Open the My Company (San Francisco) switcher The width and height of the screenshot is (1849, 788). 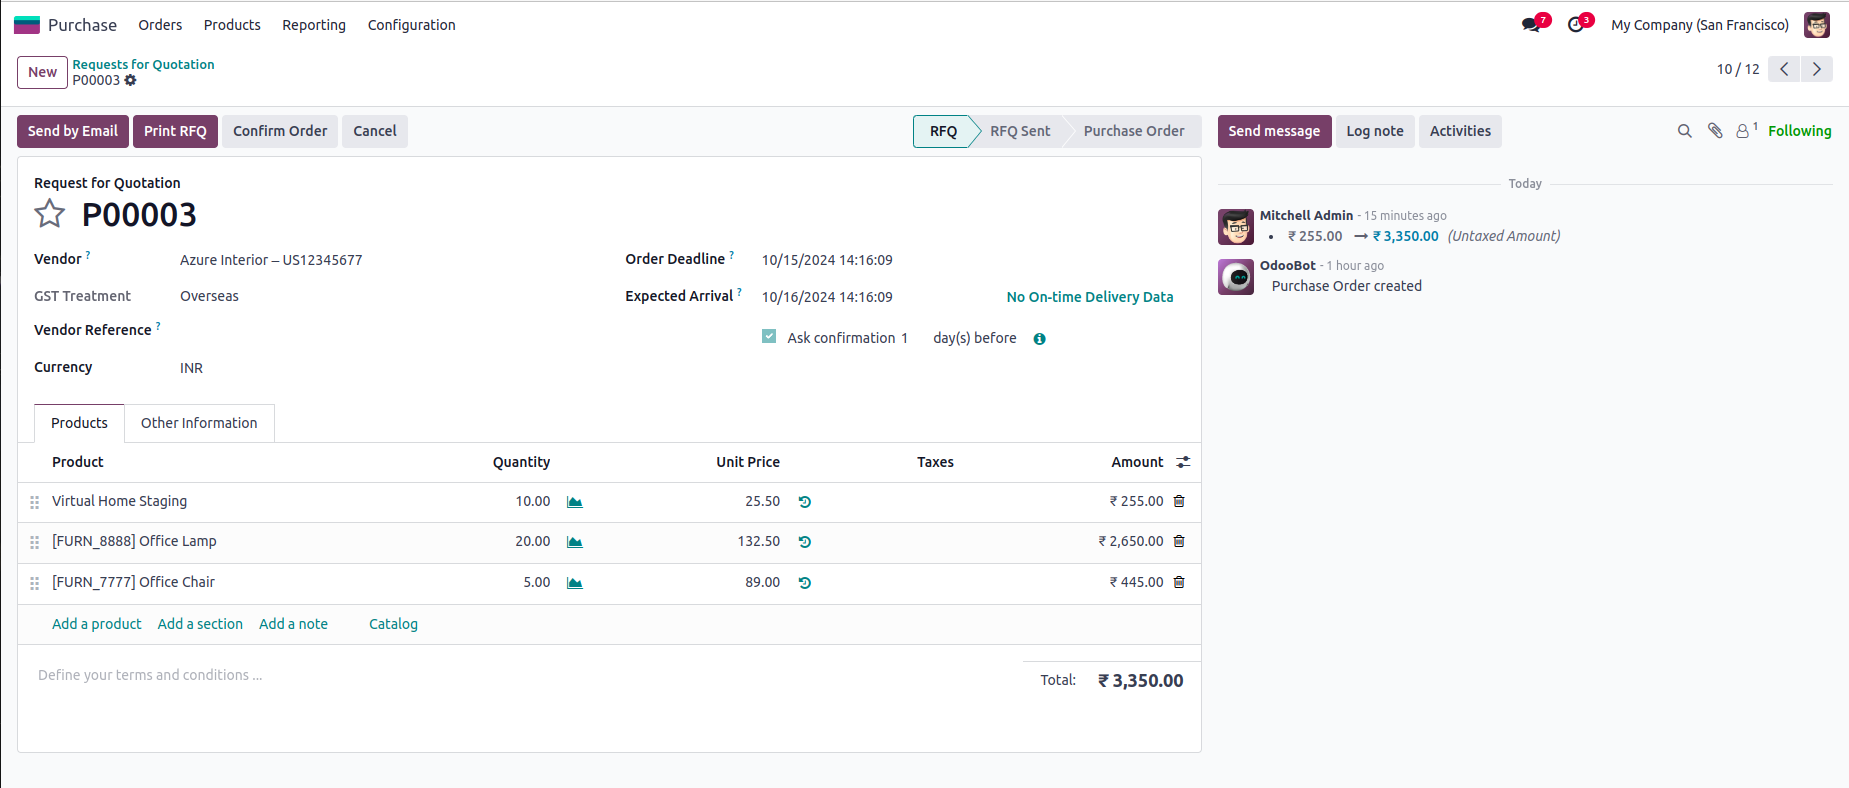click(1699, 25)
